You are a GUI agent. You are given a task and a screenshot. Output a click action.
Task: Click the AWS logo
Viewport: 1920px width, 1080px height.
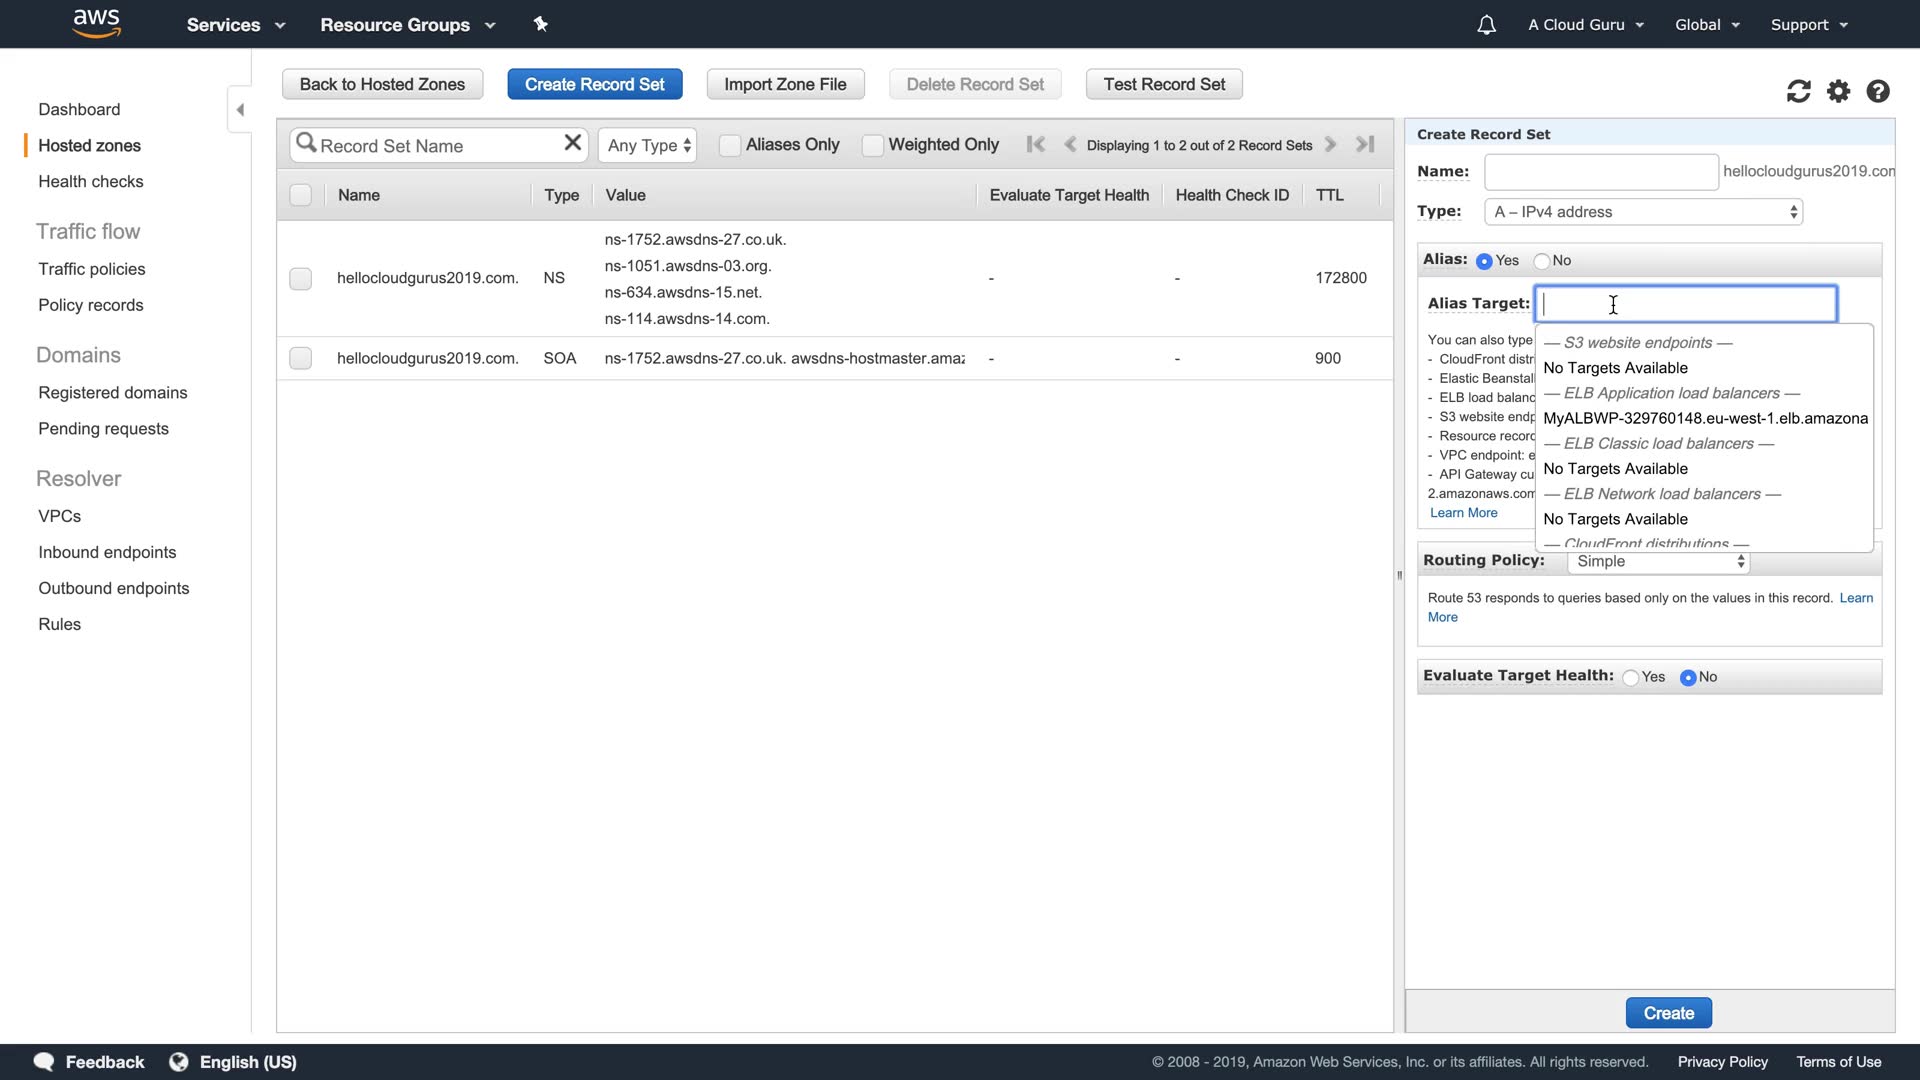97,23
